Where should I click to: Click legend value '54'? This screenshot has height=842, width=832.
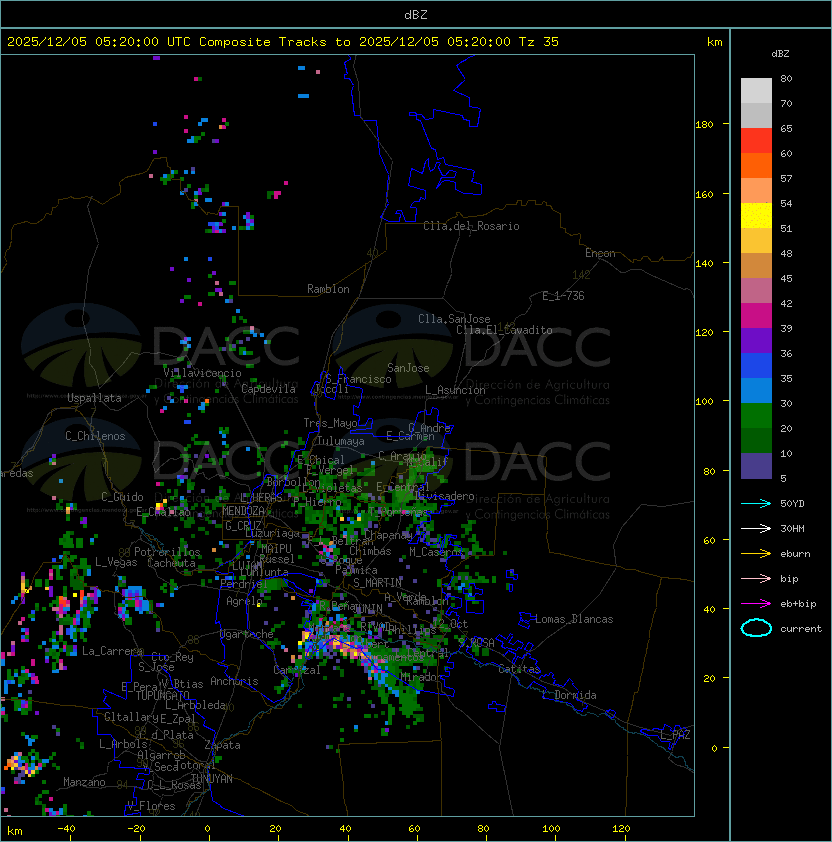tap(786, 204)
